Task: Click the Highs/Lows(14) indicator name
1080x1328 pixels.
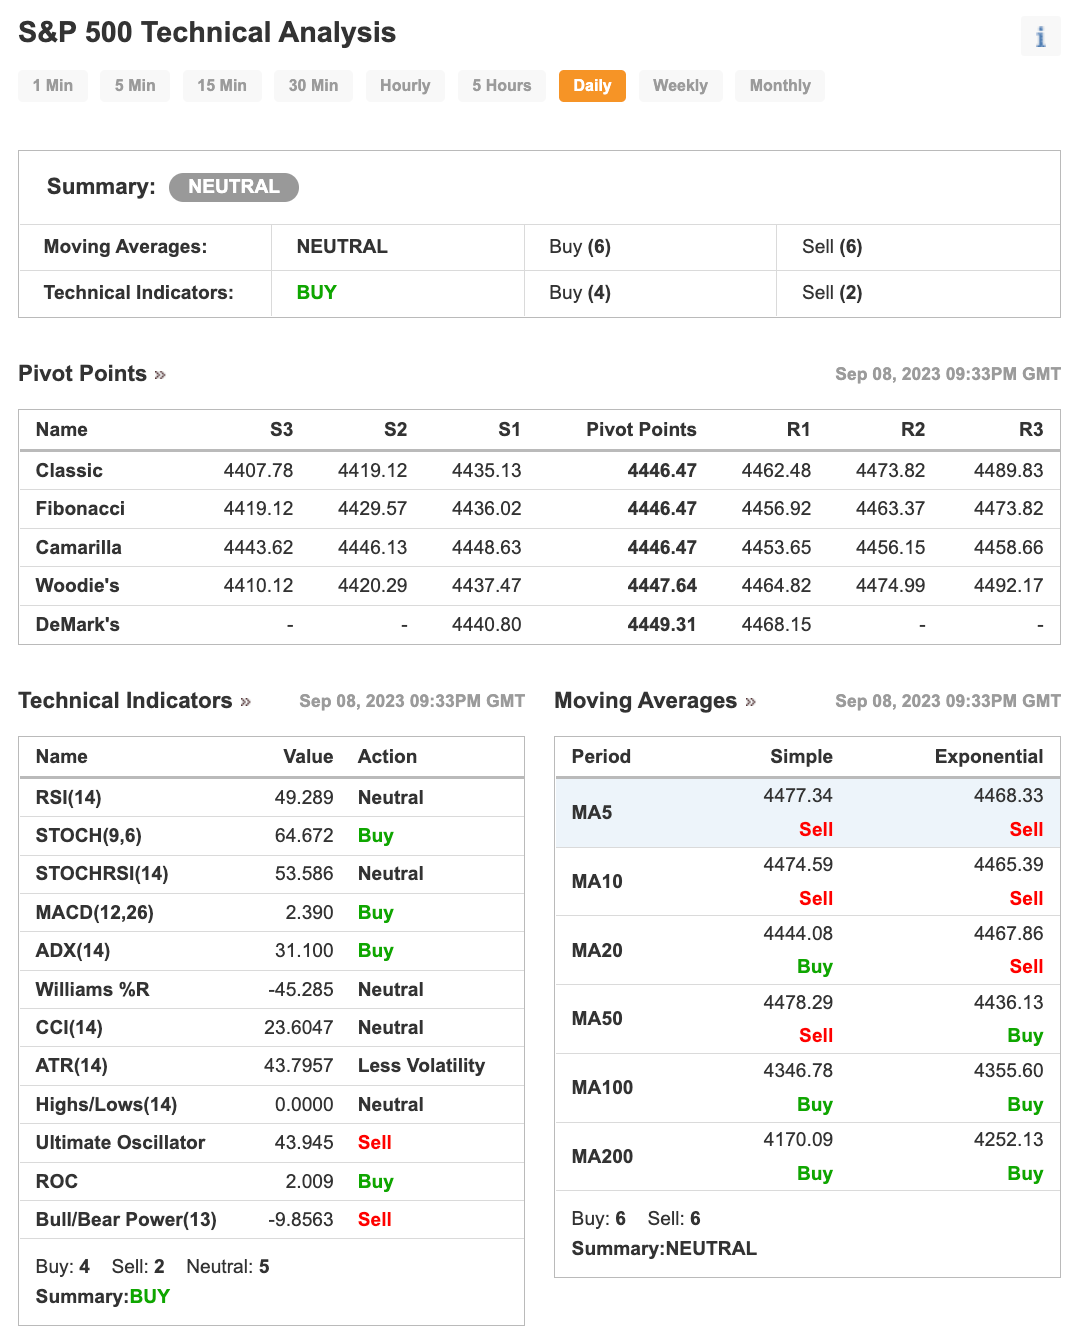Action: point(106,1105)
